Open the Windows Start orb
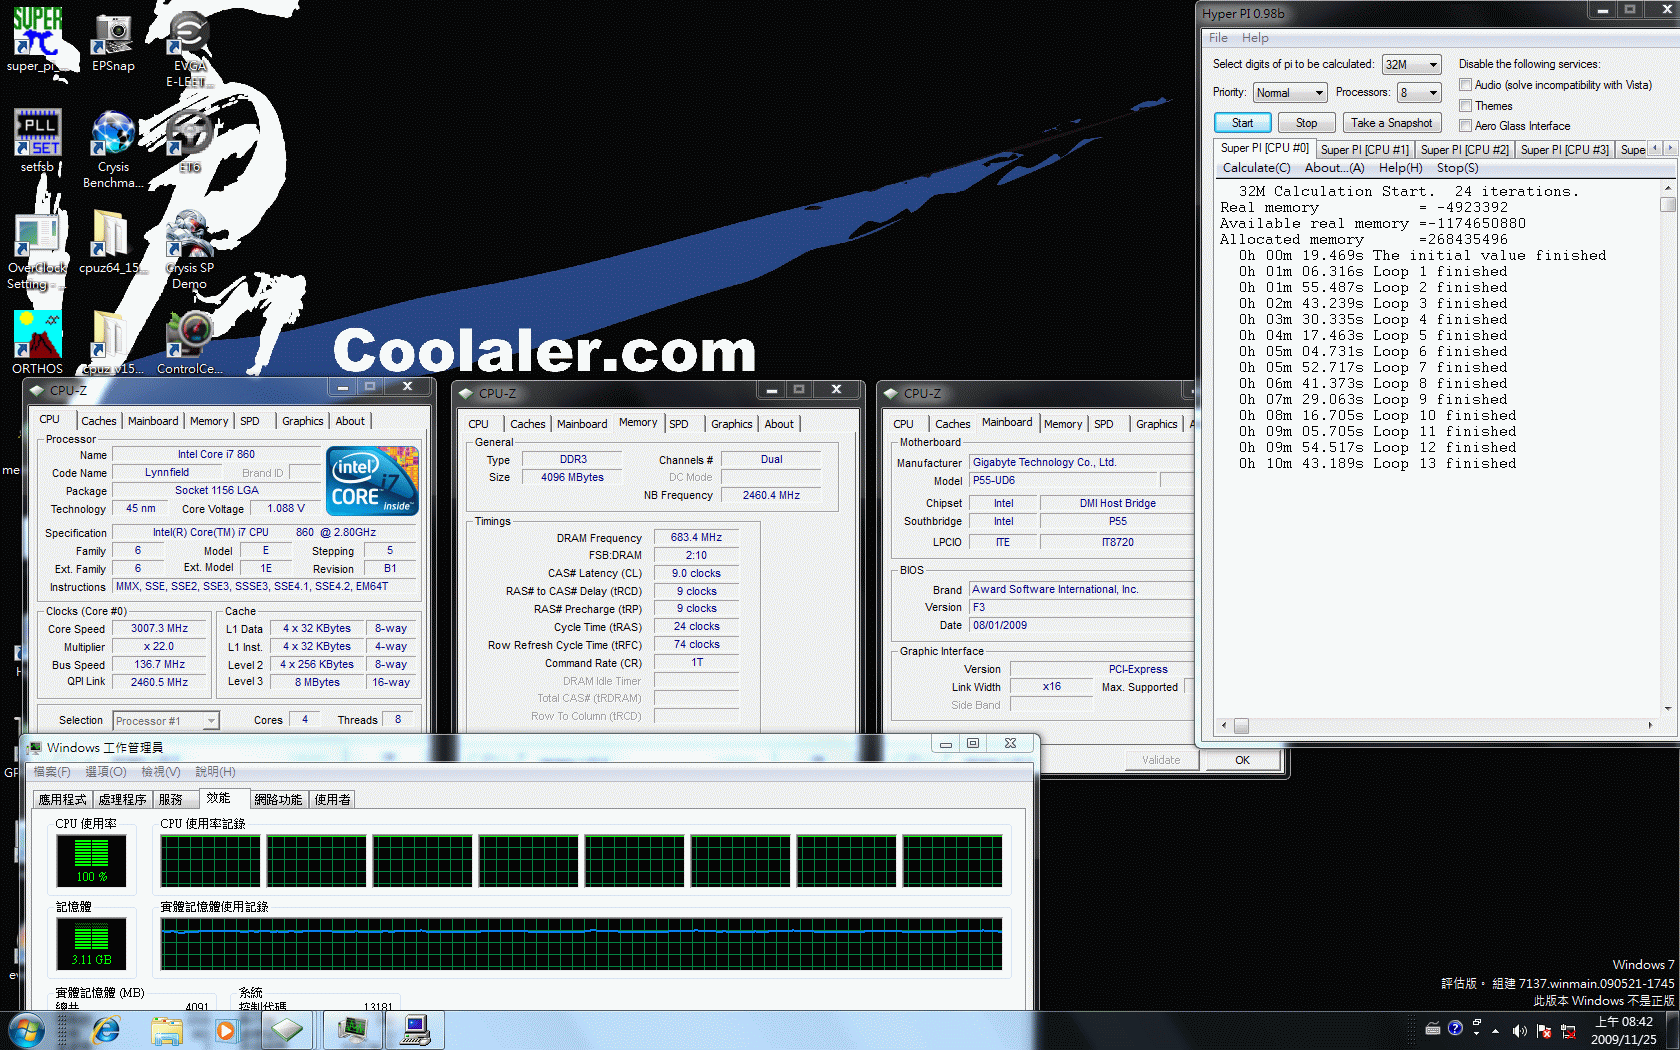The image size is (1680, 1050). pos(26,1030)
